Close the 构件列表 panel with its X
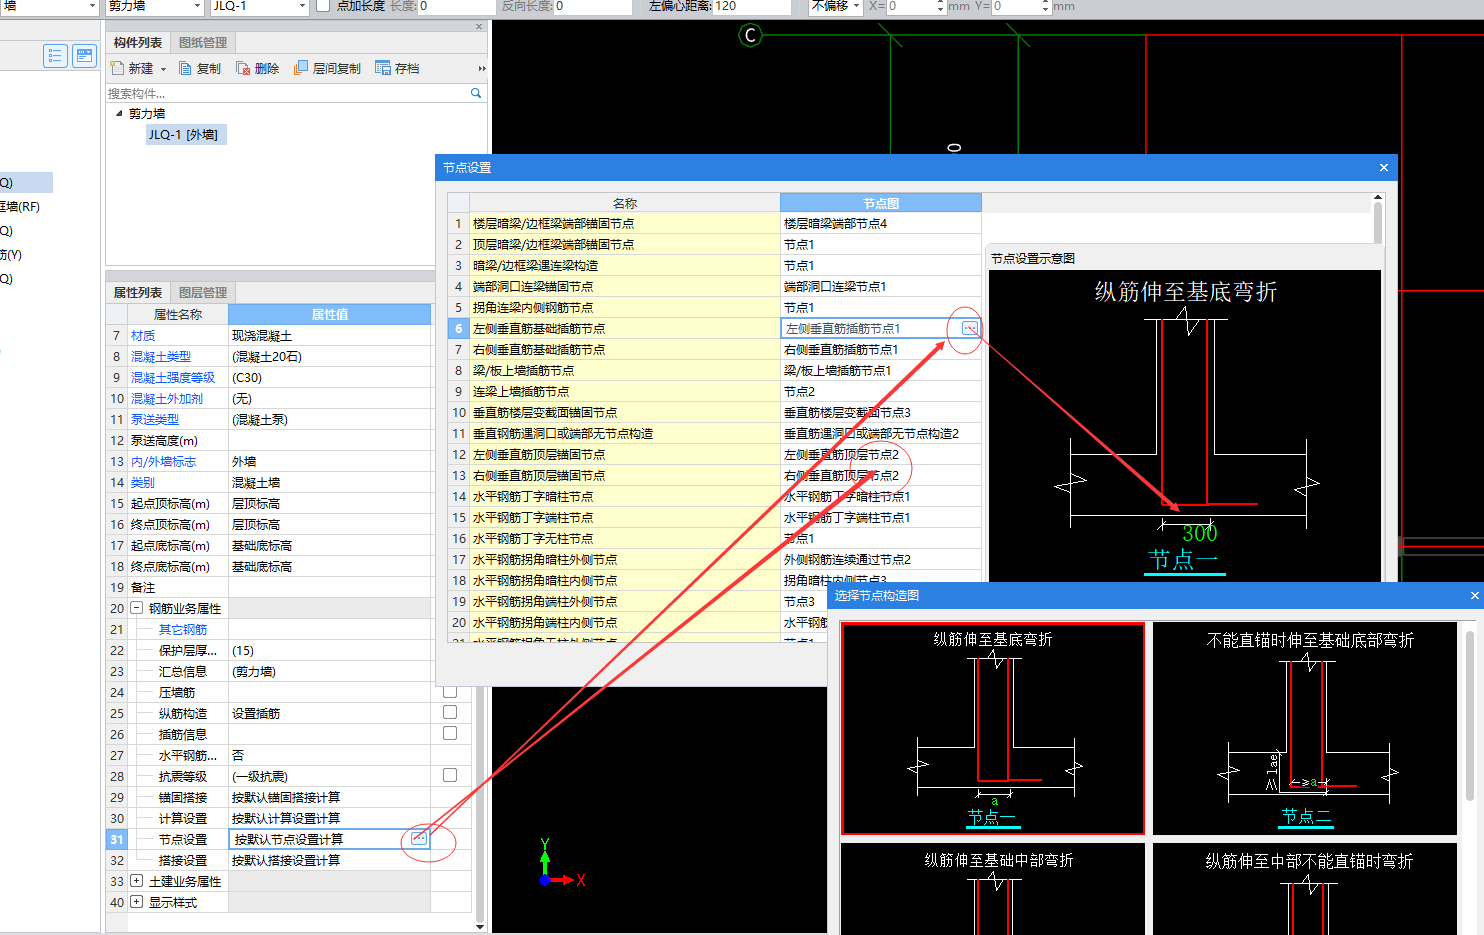The height and width of the screenshot is (935, 1484). click(479, 27)
